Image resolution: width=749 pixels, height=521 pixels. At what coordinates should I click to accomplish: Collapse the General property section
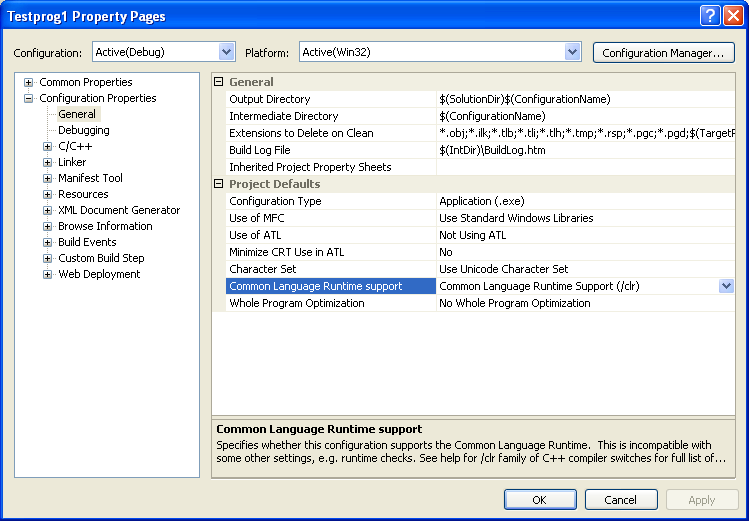219,82
